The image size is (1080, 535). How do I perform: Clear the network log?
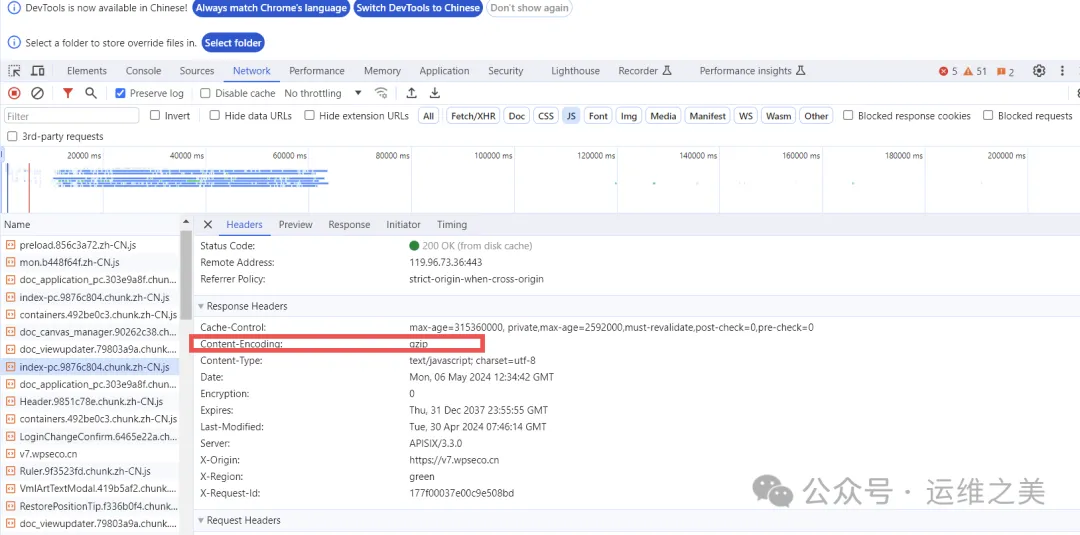37,93
